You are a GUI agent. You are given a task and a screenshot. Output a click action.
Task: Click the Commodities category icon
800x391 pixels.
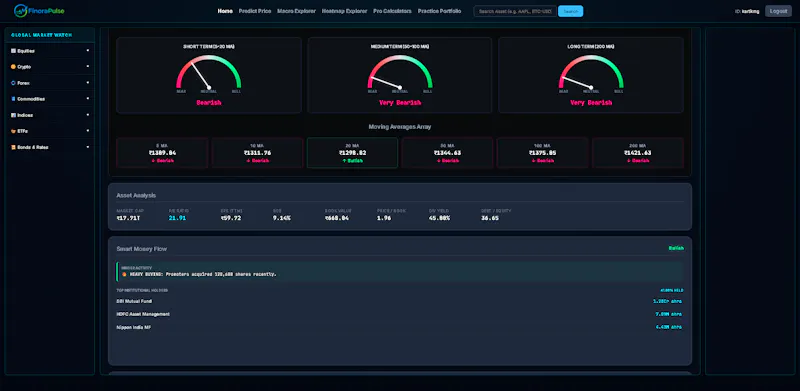(x=13, y=99)
